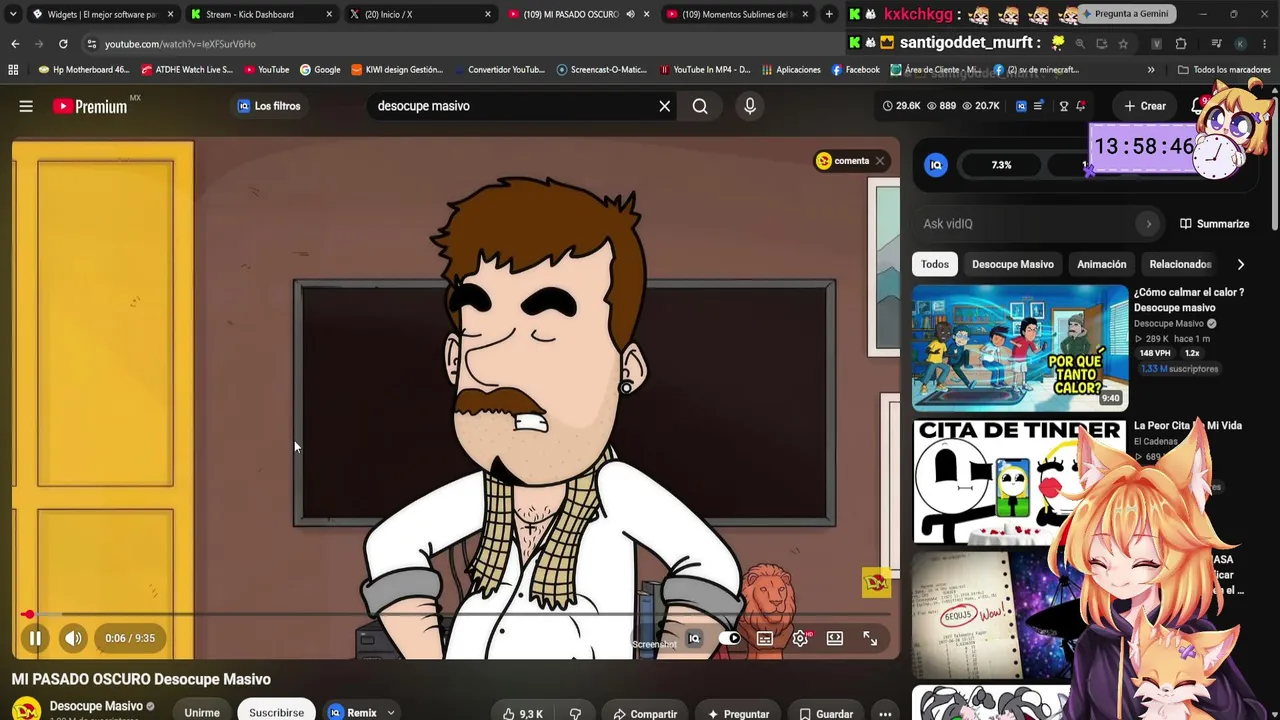Open Todos los marcadores folder

click(1224, 70)
